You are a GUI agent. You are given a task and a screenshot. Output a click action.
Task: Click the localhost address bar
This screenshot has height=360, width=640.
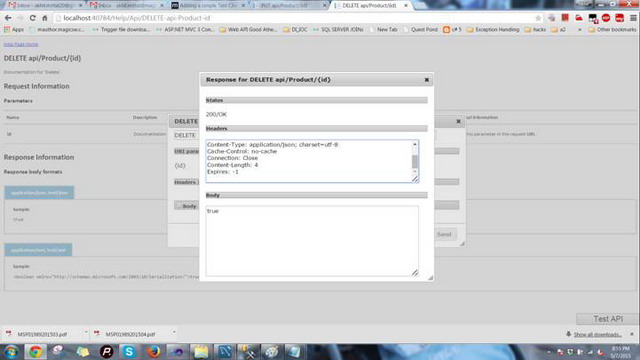[x=294, y=18]
